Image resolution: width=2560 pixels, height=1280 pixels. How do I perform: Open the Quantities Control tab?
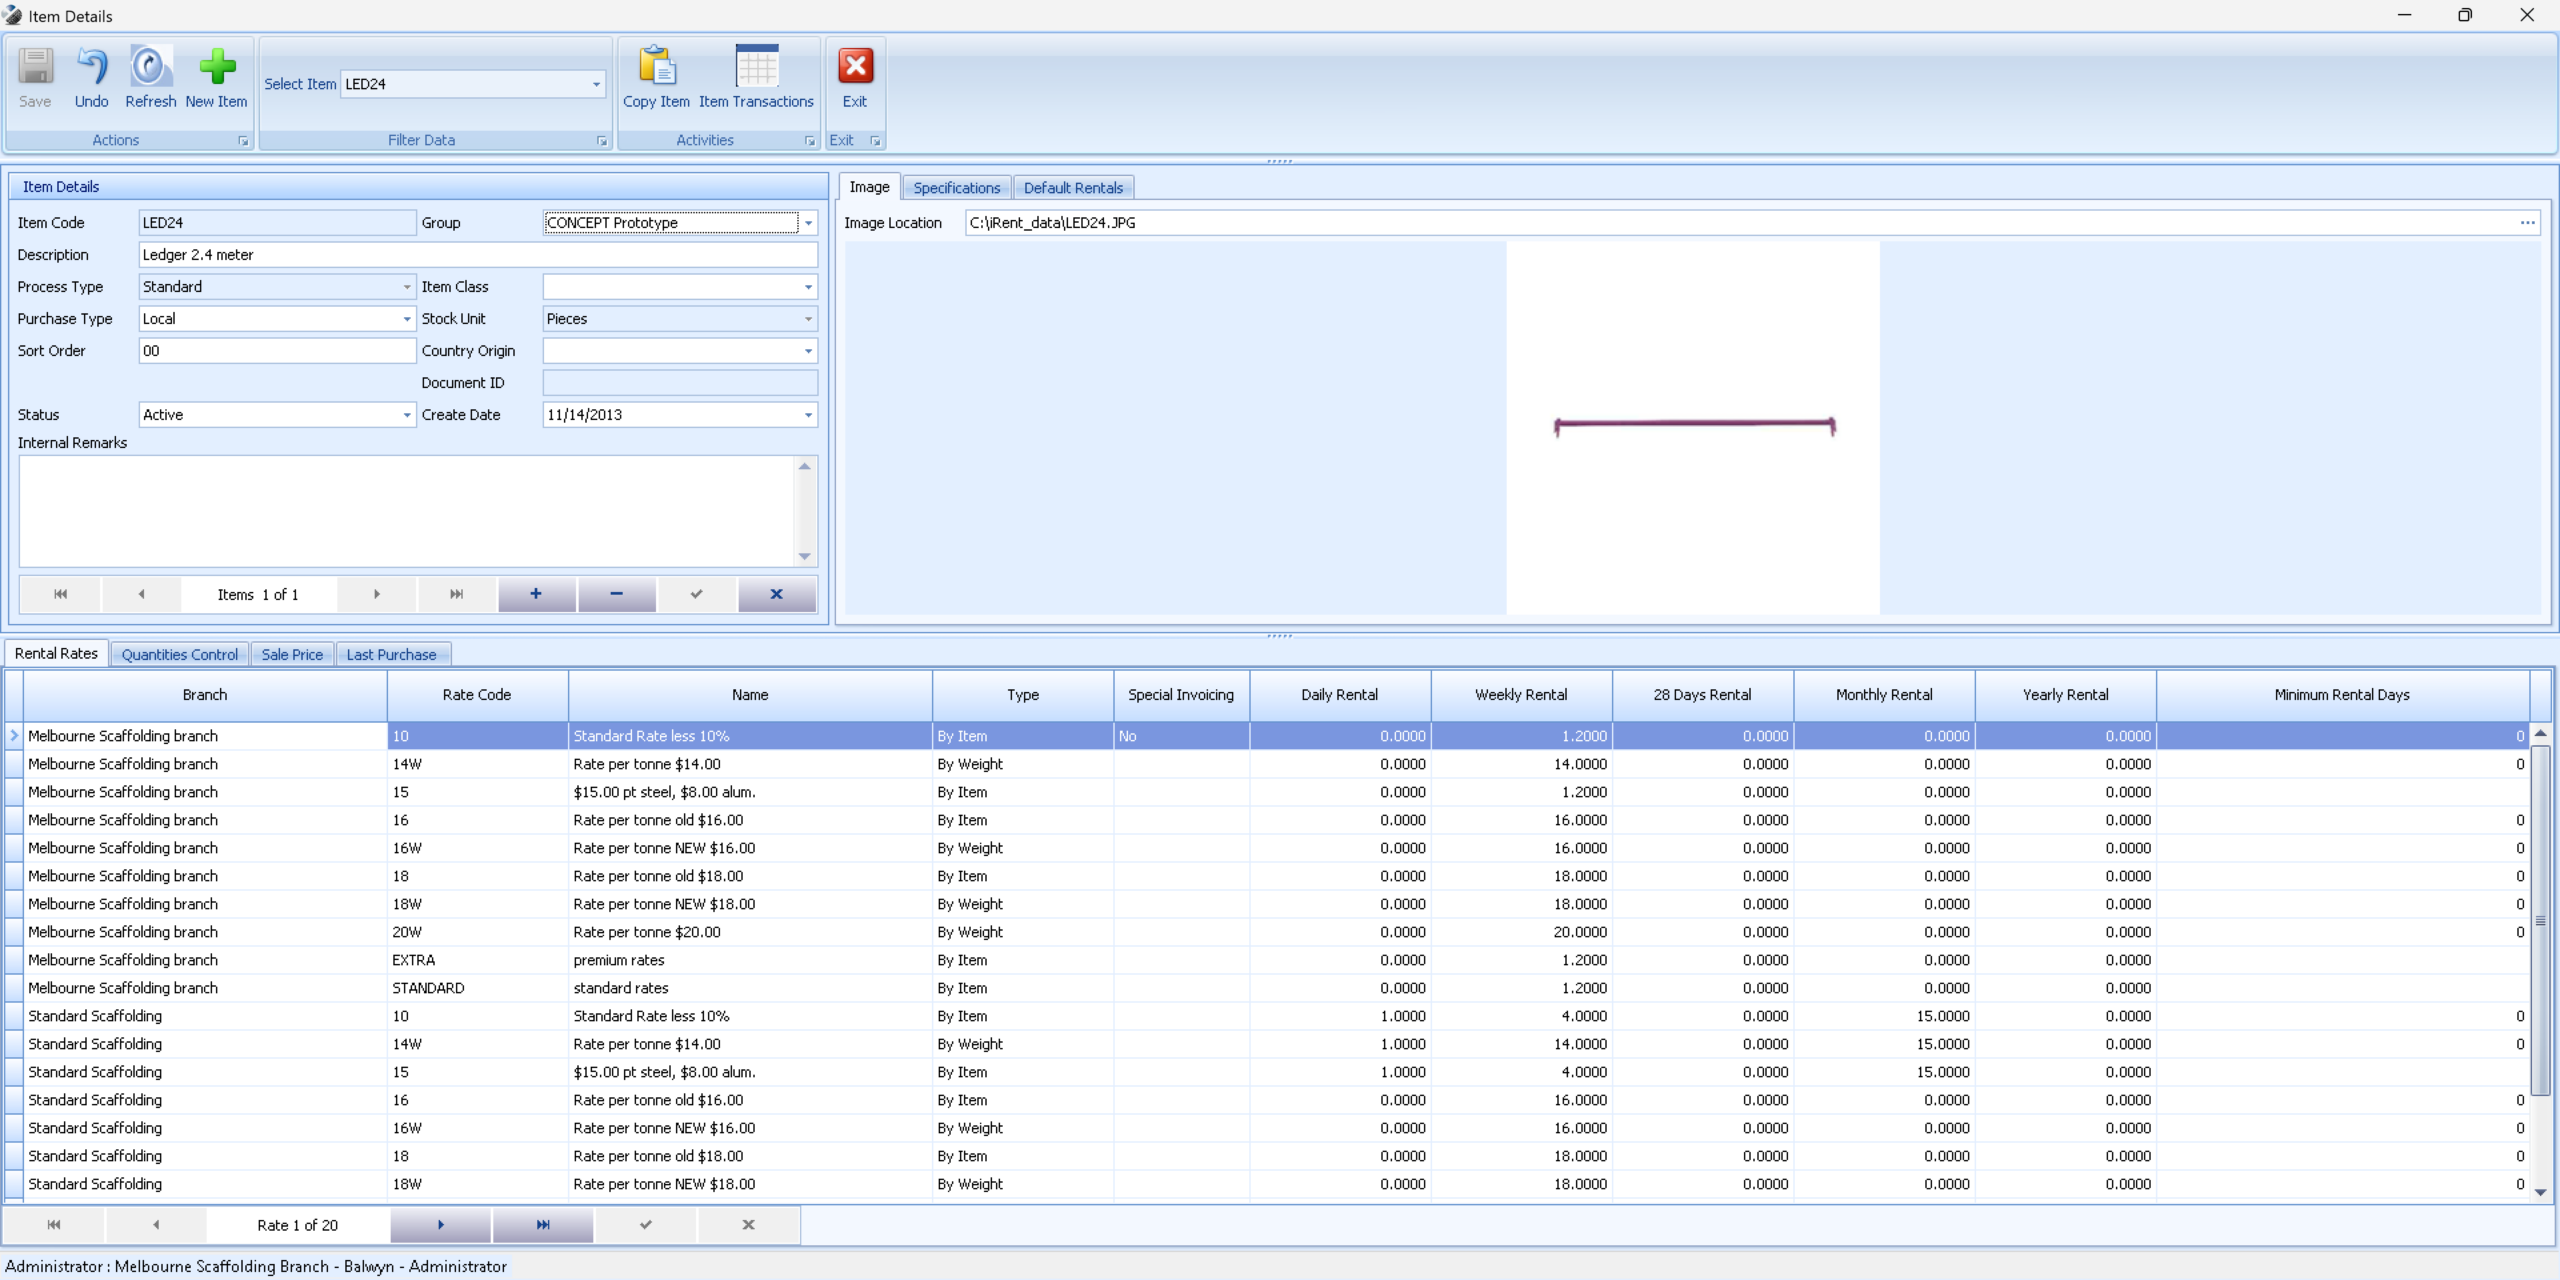tap(180, 655)
